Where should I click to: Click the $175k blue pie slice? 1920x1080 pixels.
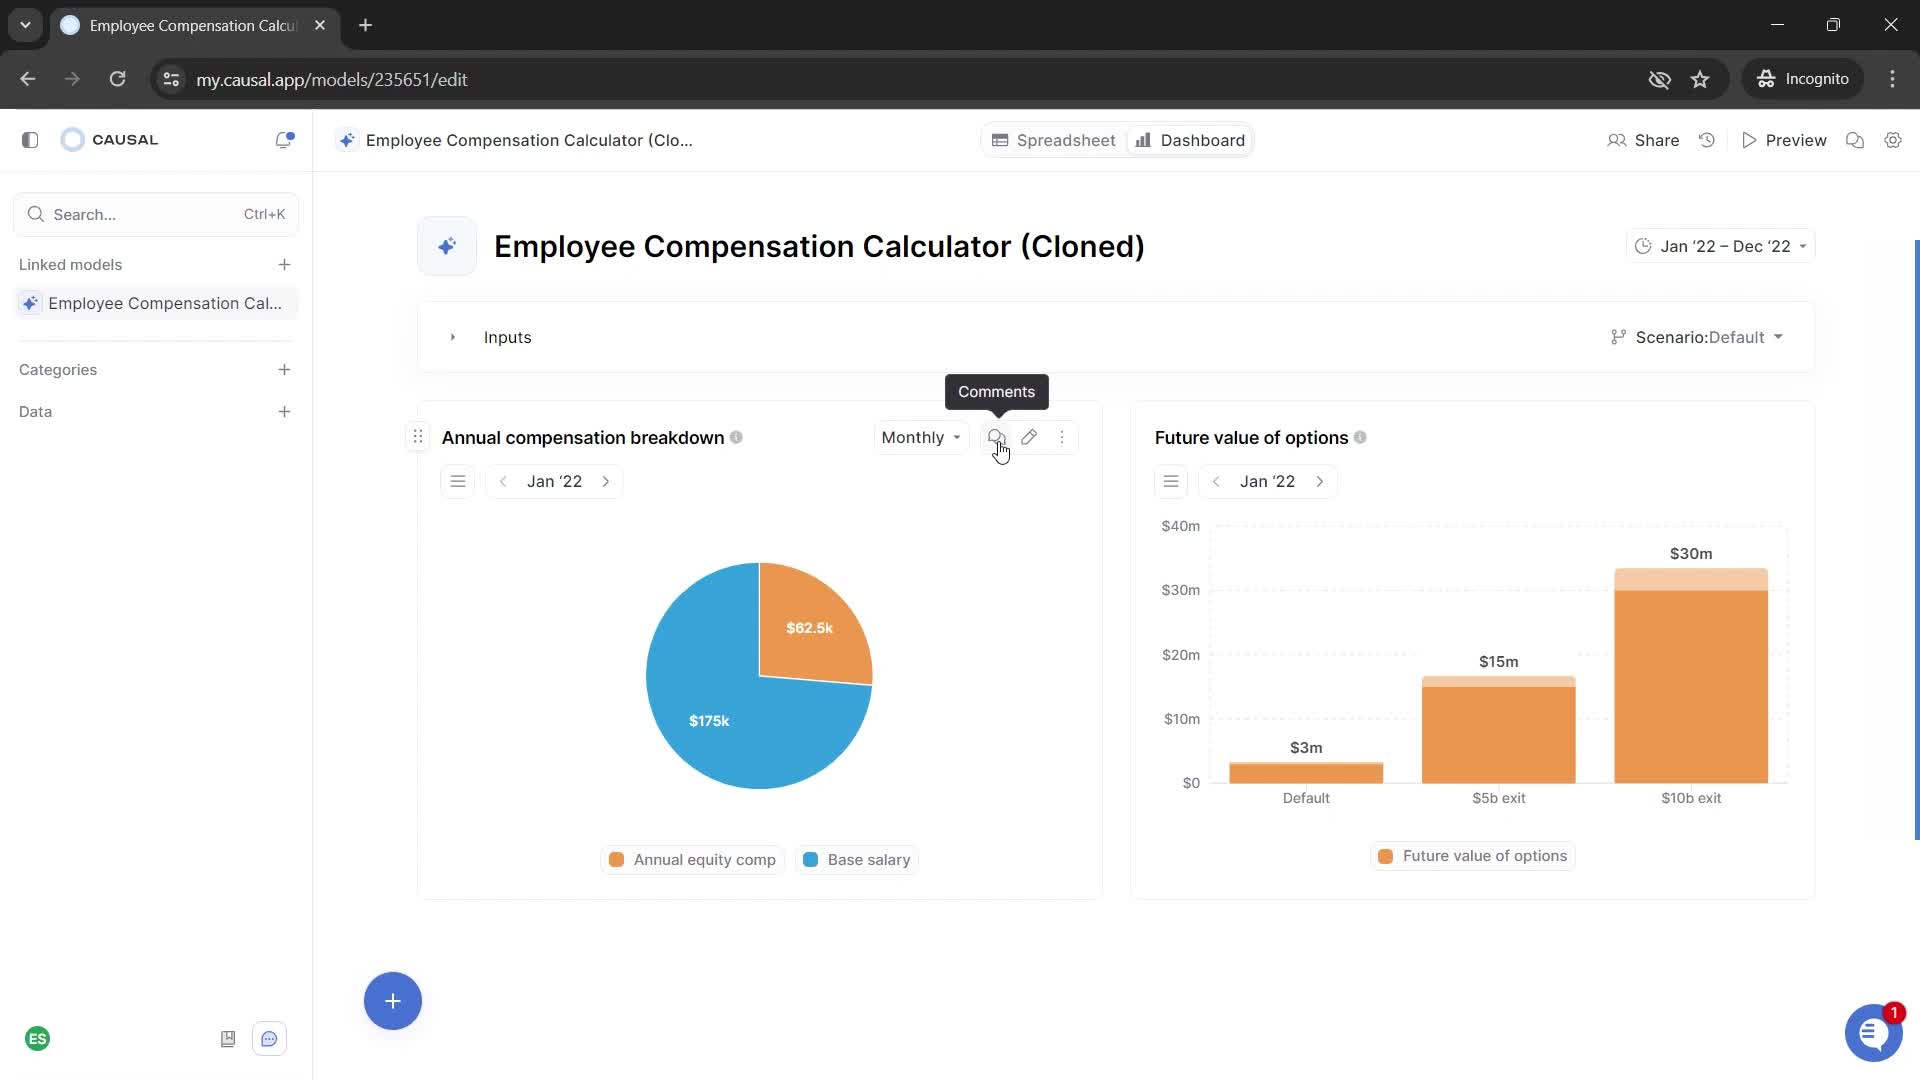[x=710, y=720]
